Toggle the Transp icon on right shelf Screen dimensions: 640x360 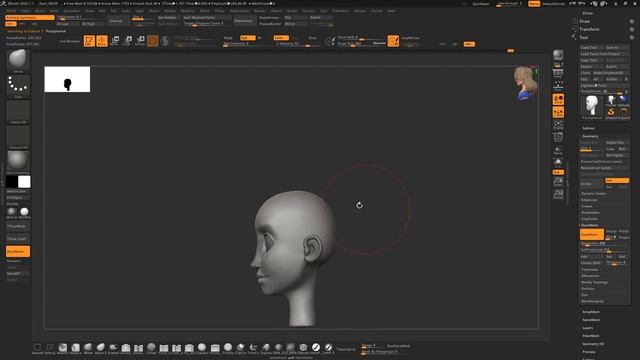558,151
